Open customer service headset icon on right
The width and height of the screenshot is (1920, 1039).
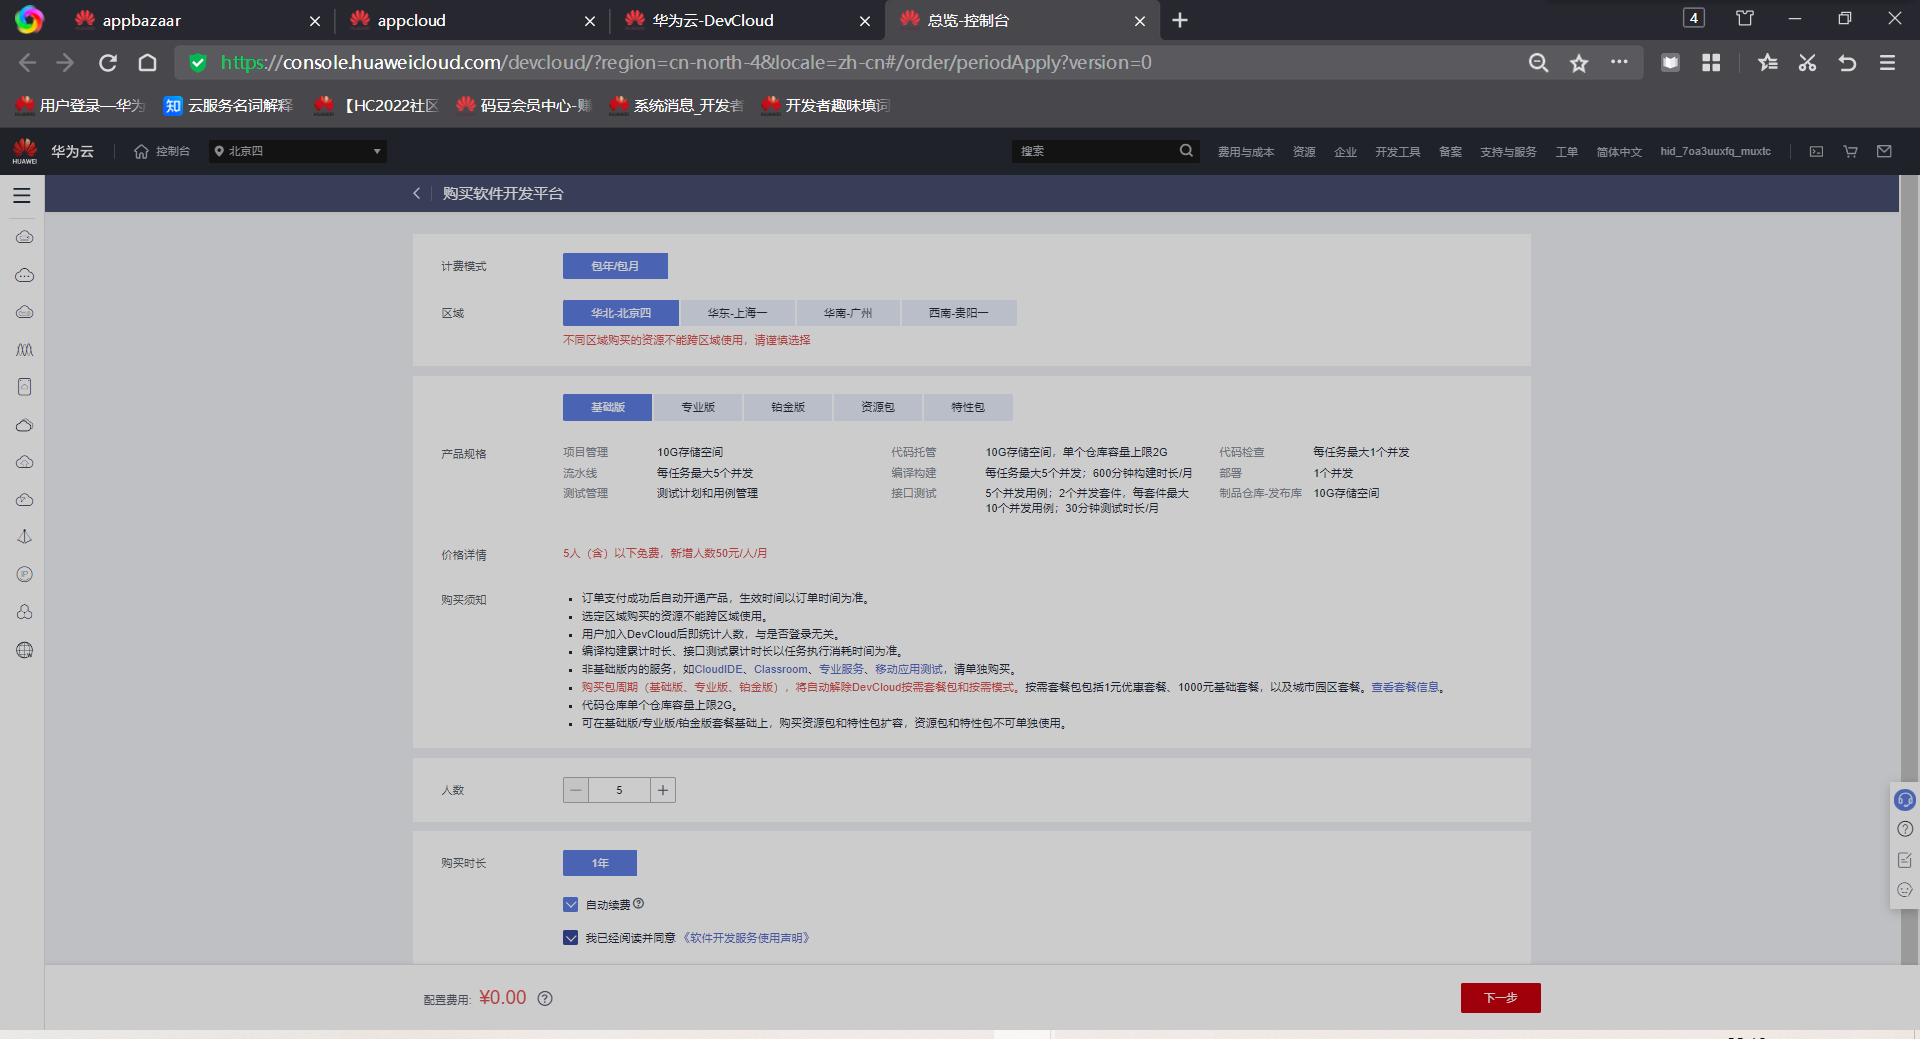pos(1905,800)
